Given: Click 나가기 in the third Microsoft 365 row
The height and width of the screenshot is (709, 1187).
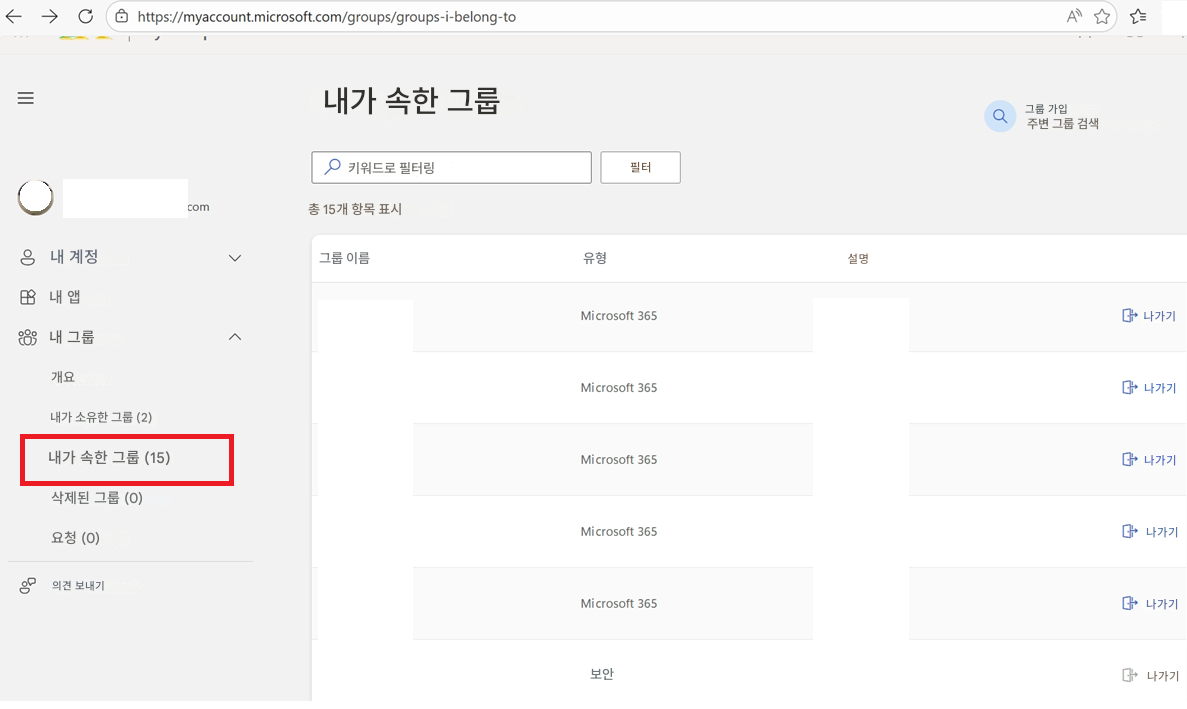Looking at the screenshot, I should [1149, 459].
